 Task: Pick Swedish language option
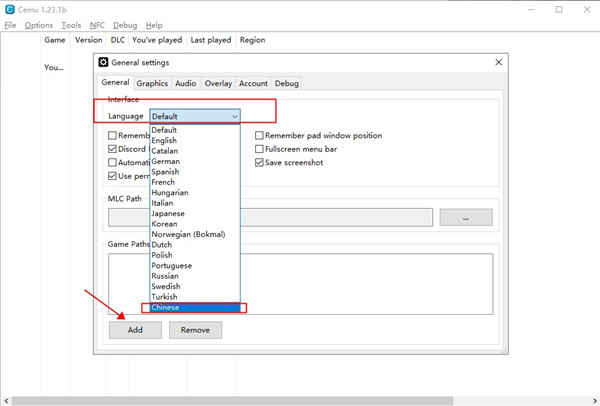(x=195, y=286)
